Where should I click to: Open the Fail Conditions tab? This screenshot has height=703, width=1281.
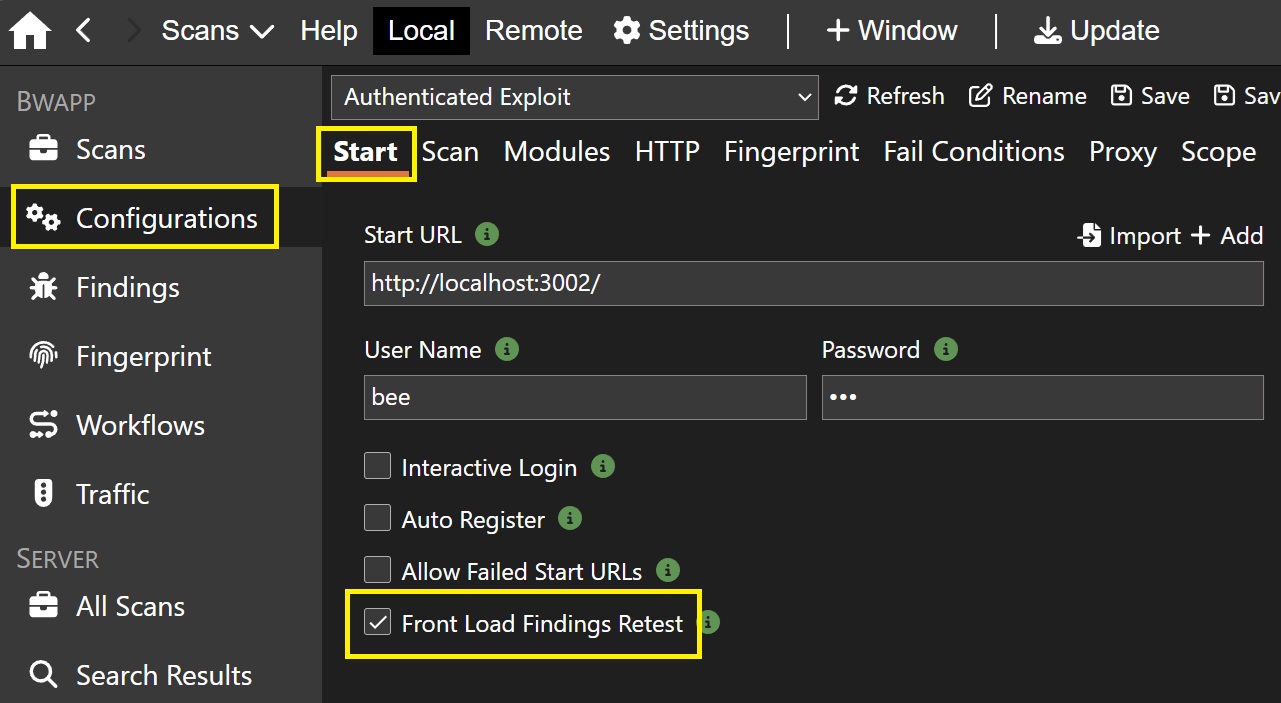pyautogui.click(x=974, y=152)
